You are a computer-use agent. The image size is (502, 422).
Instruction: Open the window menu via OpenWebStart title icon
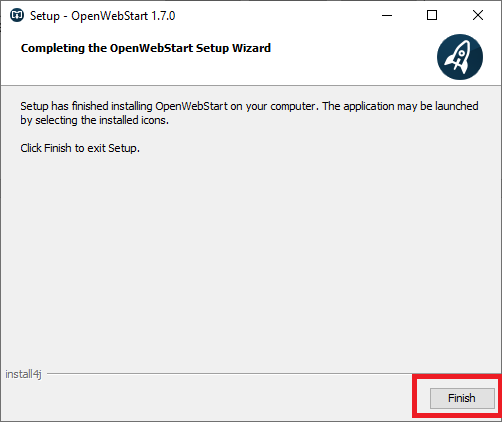pyautogui.click(x=17, y=15)
